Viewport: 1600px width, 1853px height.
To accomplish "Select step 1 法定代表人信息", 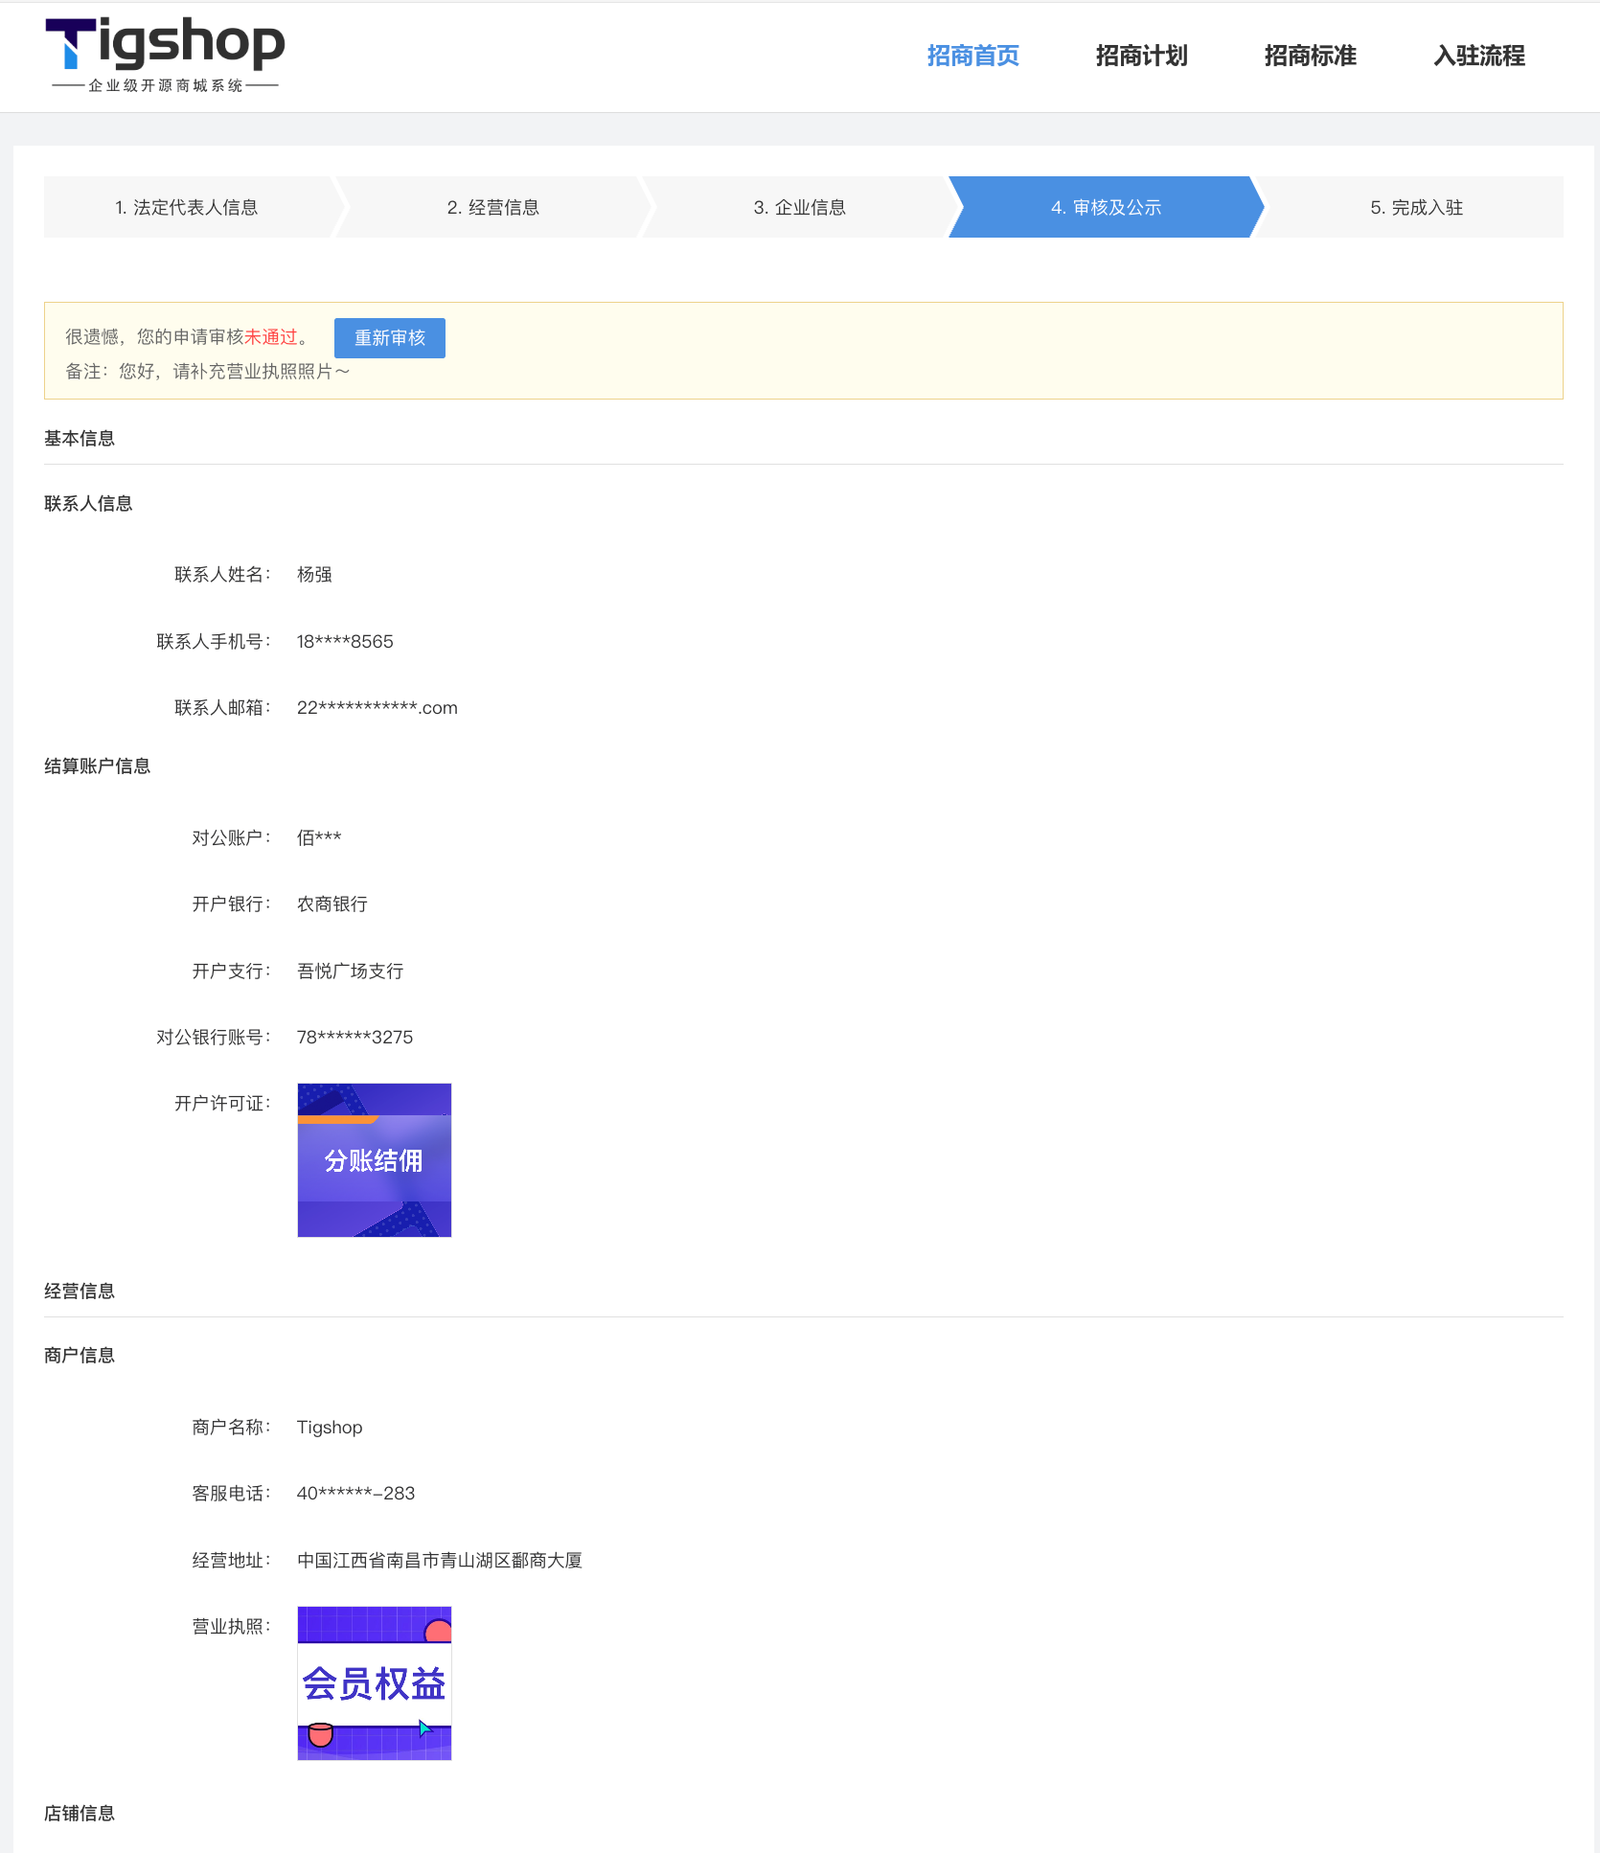I will (x=187, y=208).
